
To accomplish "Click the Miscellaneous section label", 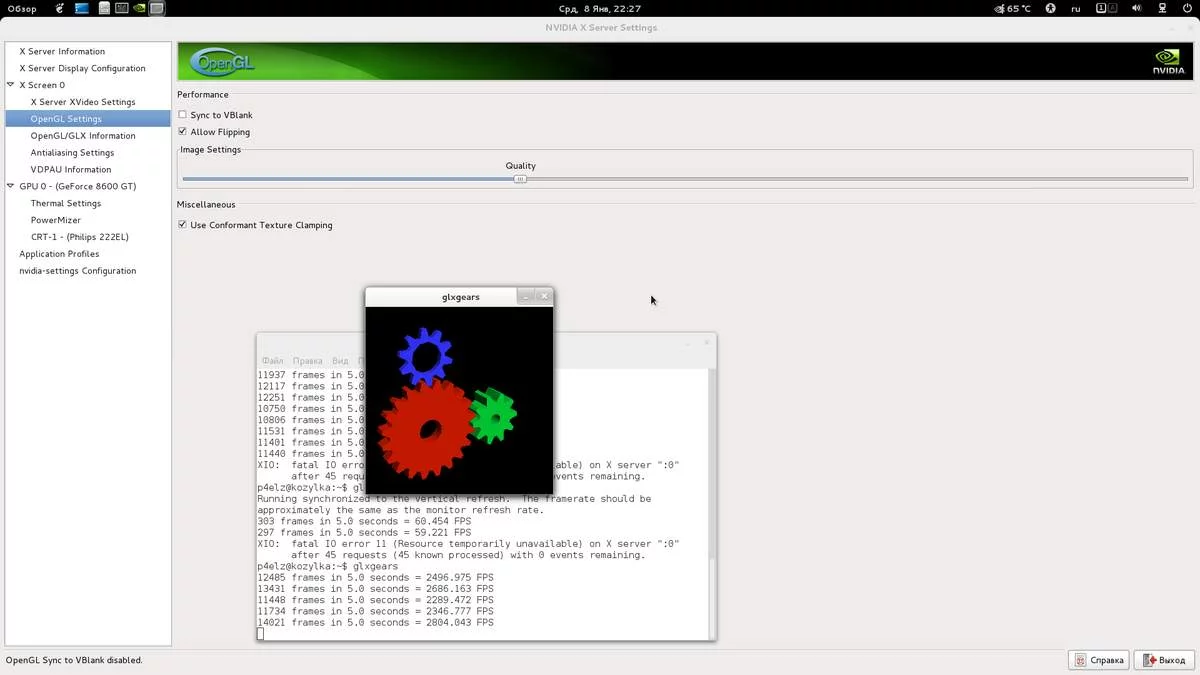I will (x=206, y=205).
